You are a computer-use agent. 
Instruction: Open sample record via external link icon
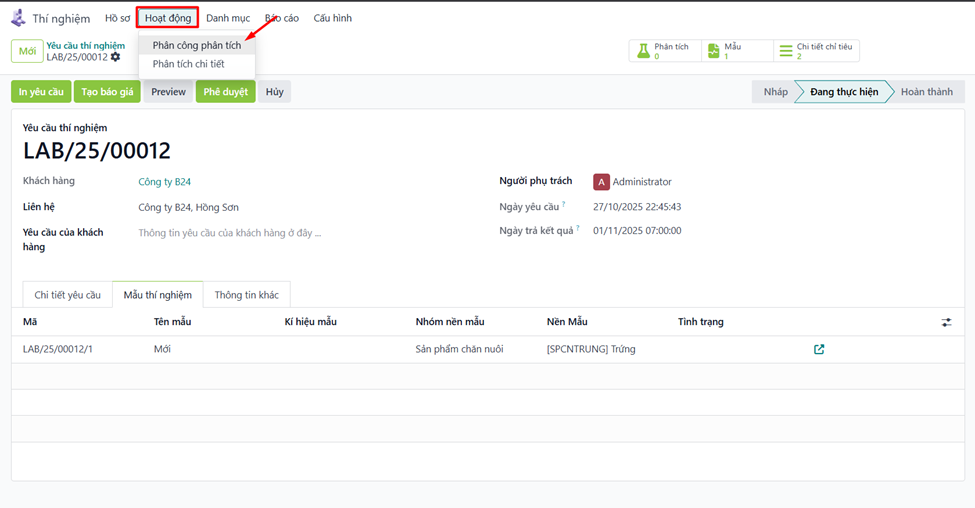819,349
